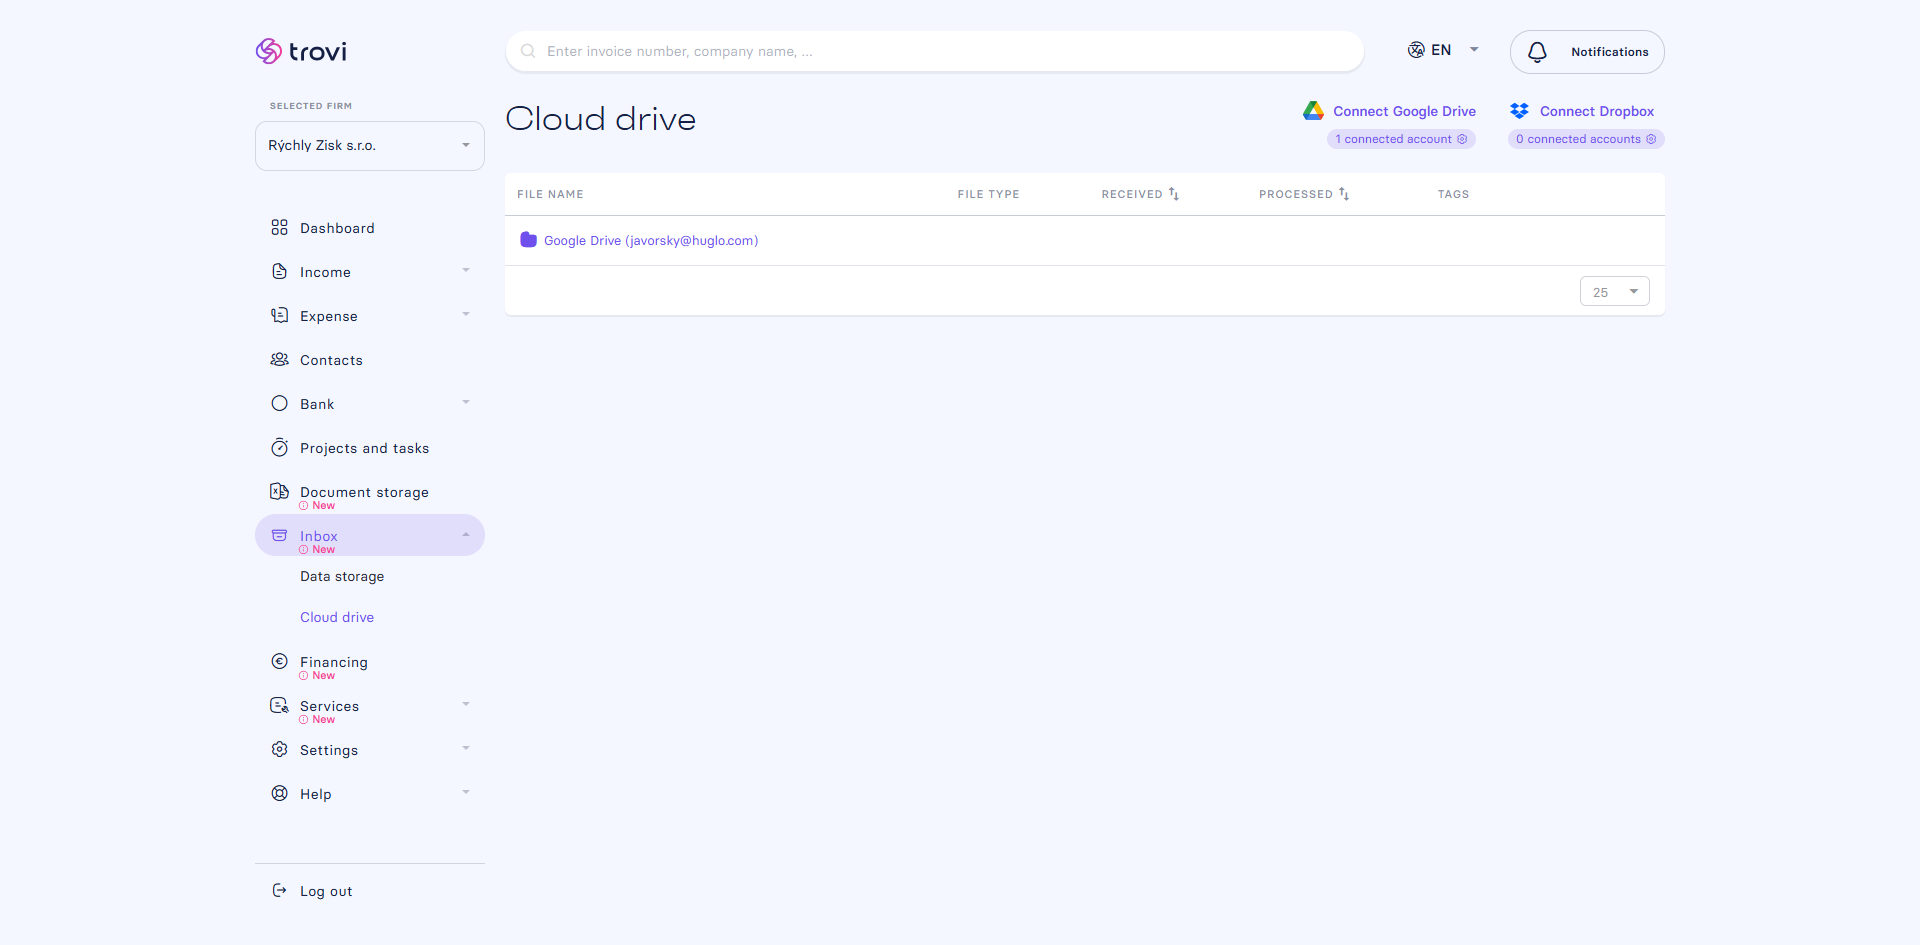Click the trovi logo
Screen dimensions: 1920x945
tap(301, 51)
